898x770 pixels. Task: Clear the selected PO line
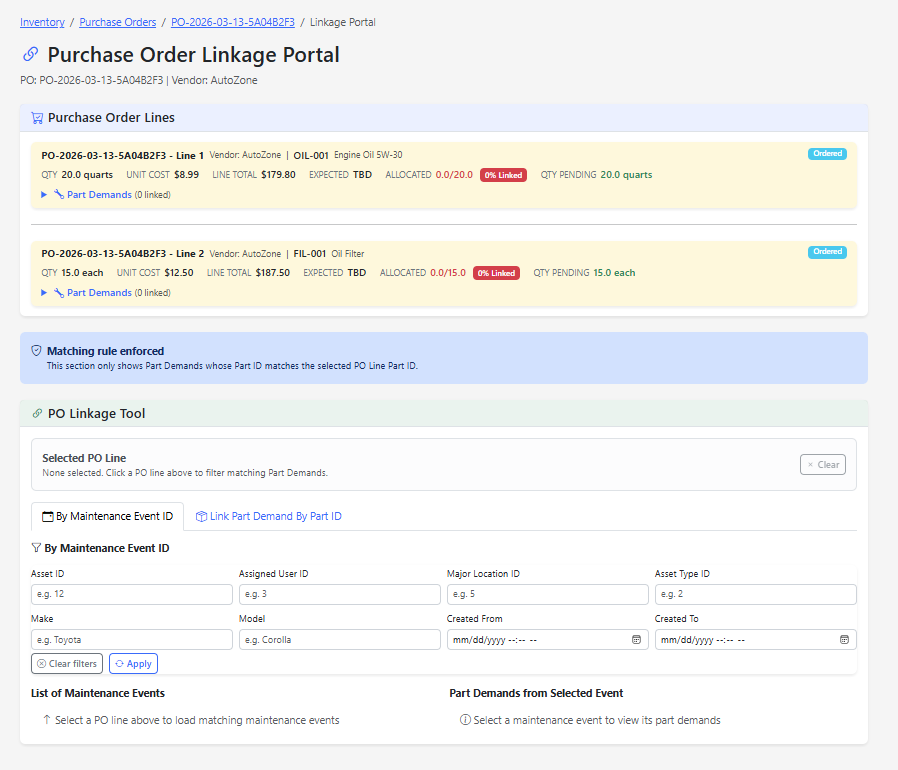tap(822, 465)
